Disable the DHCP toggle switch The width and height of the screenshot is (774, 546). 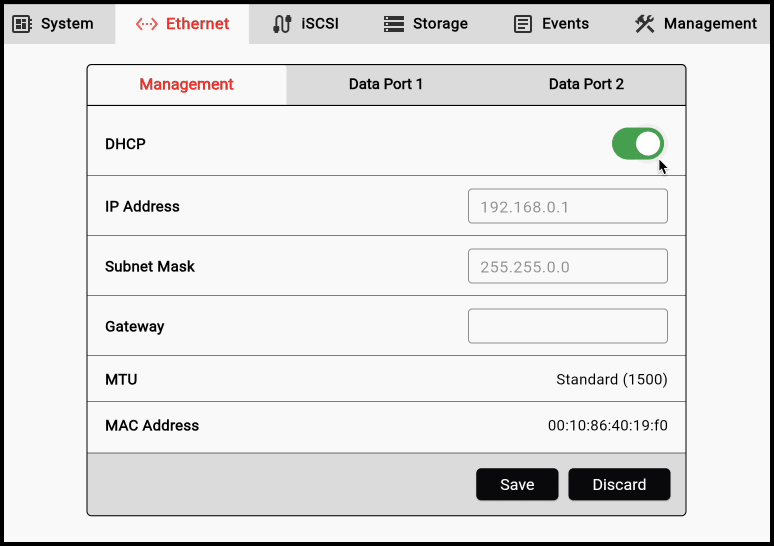638,144
